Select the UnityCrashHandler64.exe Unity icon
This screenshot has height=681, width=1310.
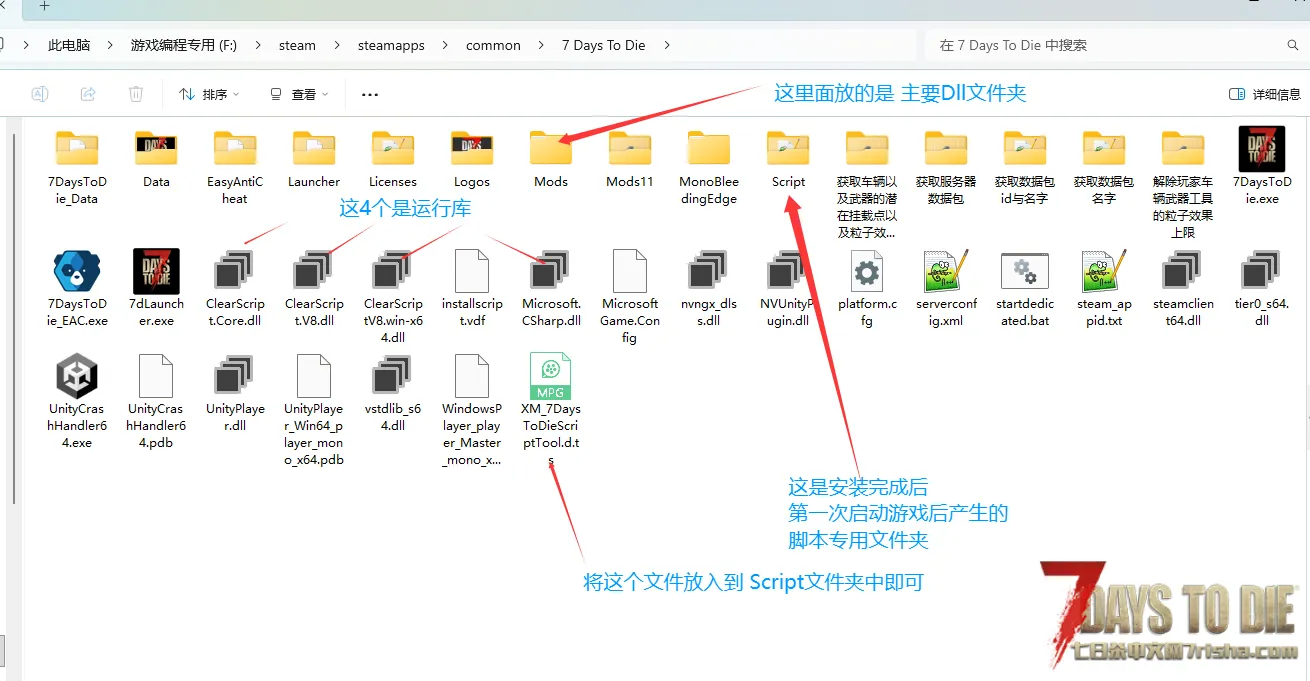pos(78,377)
